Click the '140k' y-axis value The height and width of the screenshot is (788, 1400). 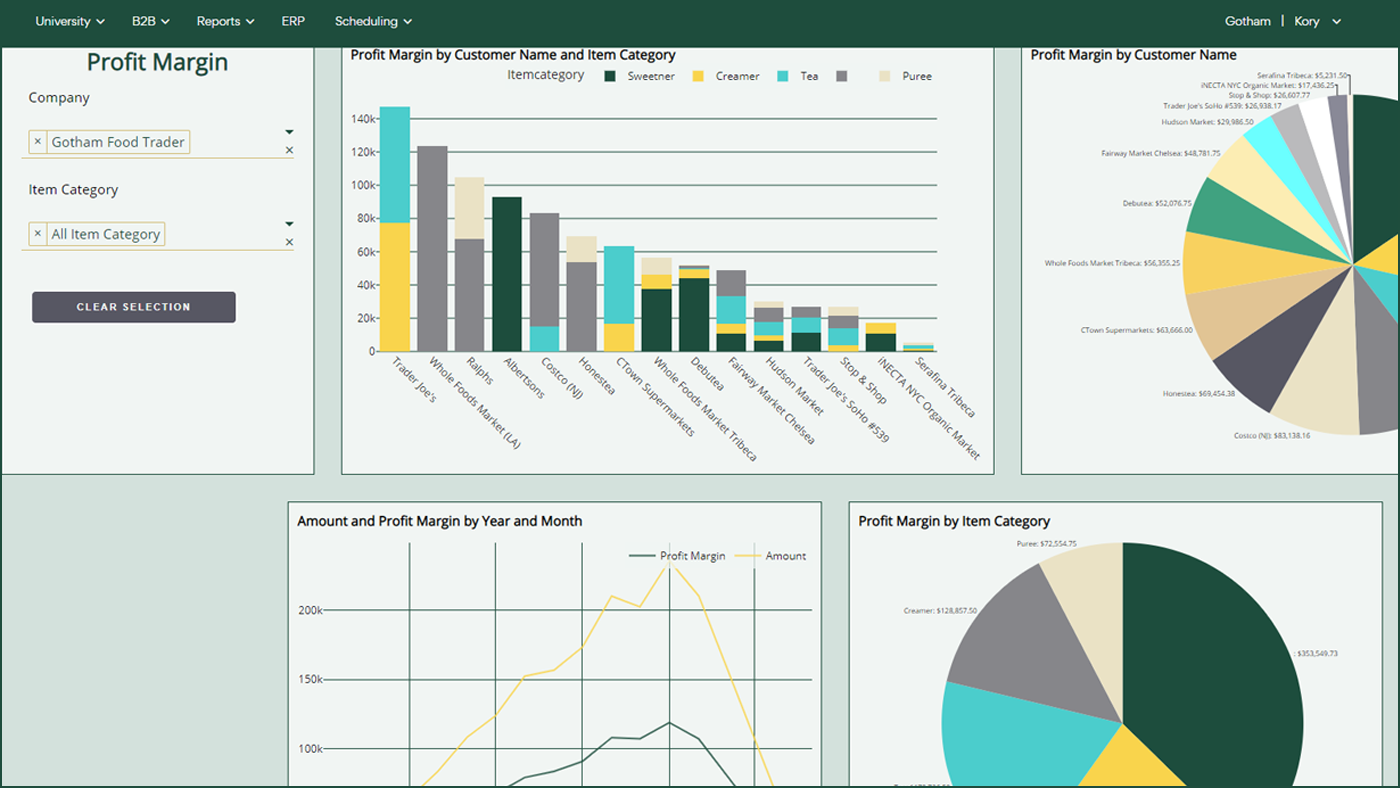[x=362, y=119]
